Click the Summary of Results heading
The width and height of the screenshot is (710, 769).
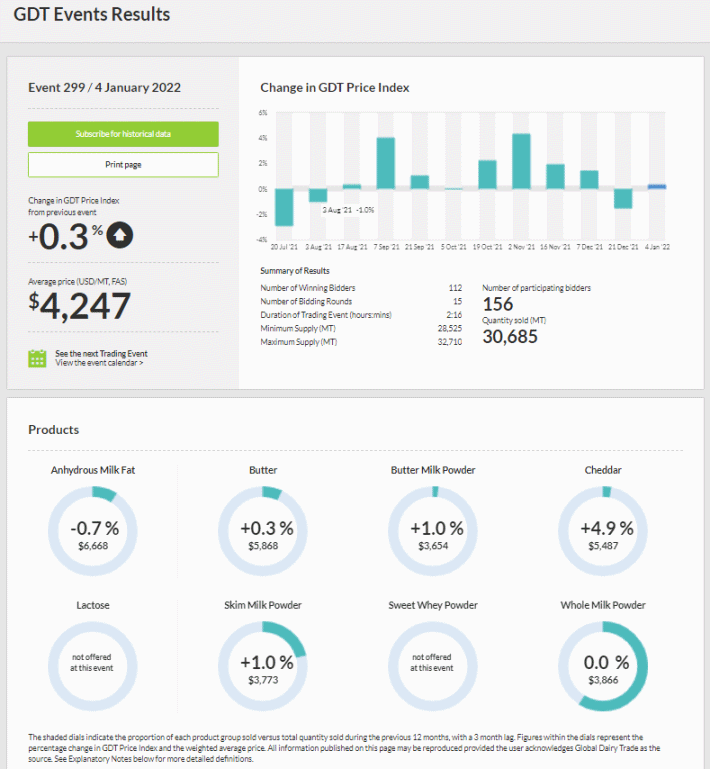295,271
